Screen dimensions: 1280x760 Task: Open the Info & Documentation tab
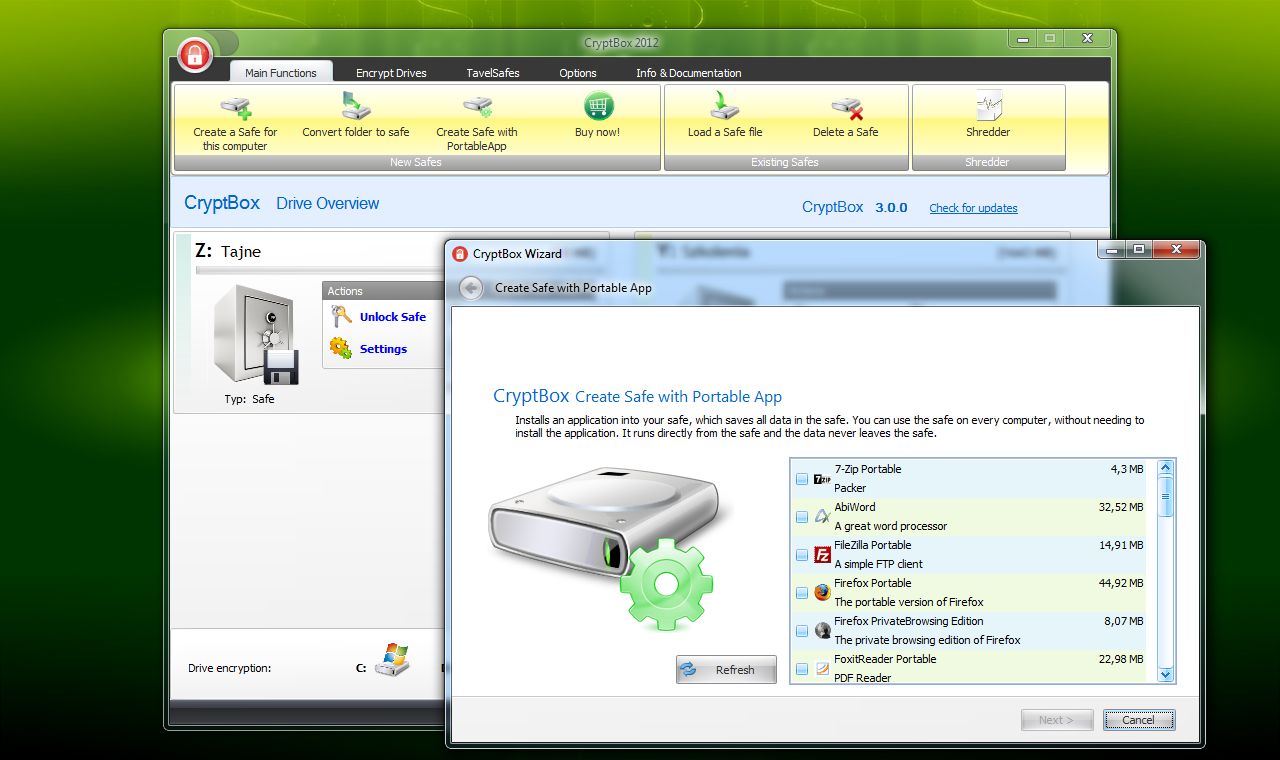(x=689, y=73)
